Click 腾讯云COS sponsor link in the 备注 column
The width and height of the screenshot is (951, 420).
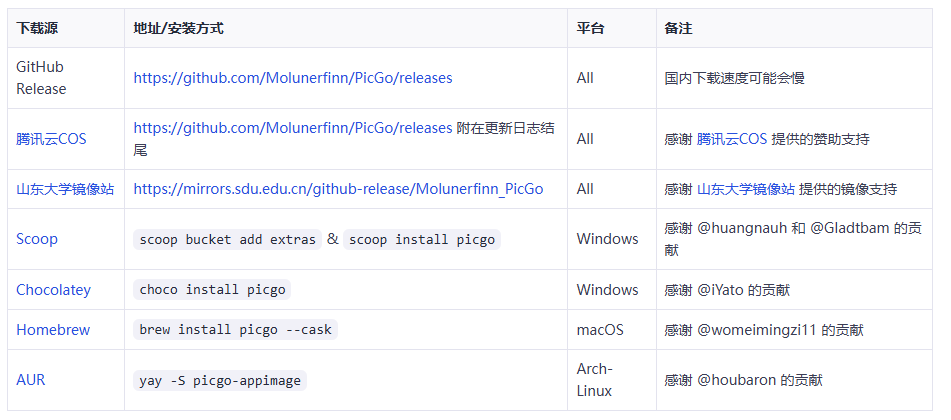tap(731, 139)
